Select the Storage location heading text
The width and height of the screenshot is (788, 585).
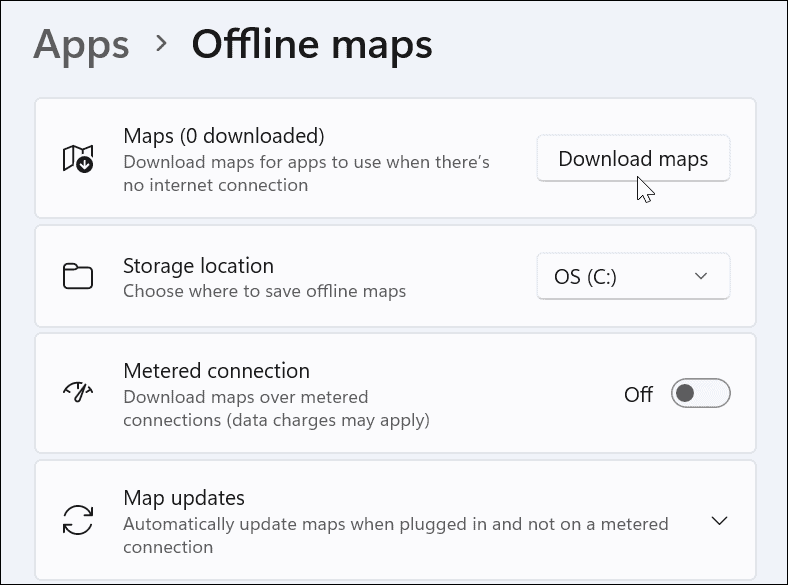(x=198, y=266)
